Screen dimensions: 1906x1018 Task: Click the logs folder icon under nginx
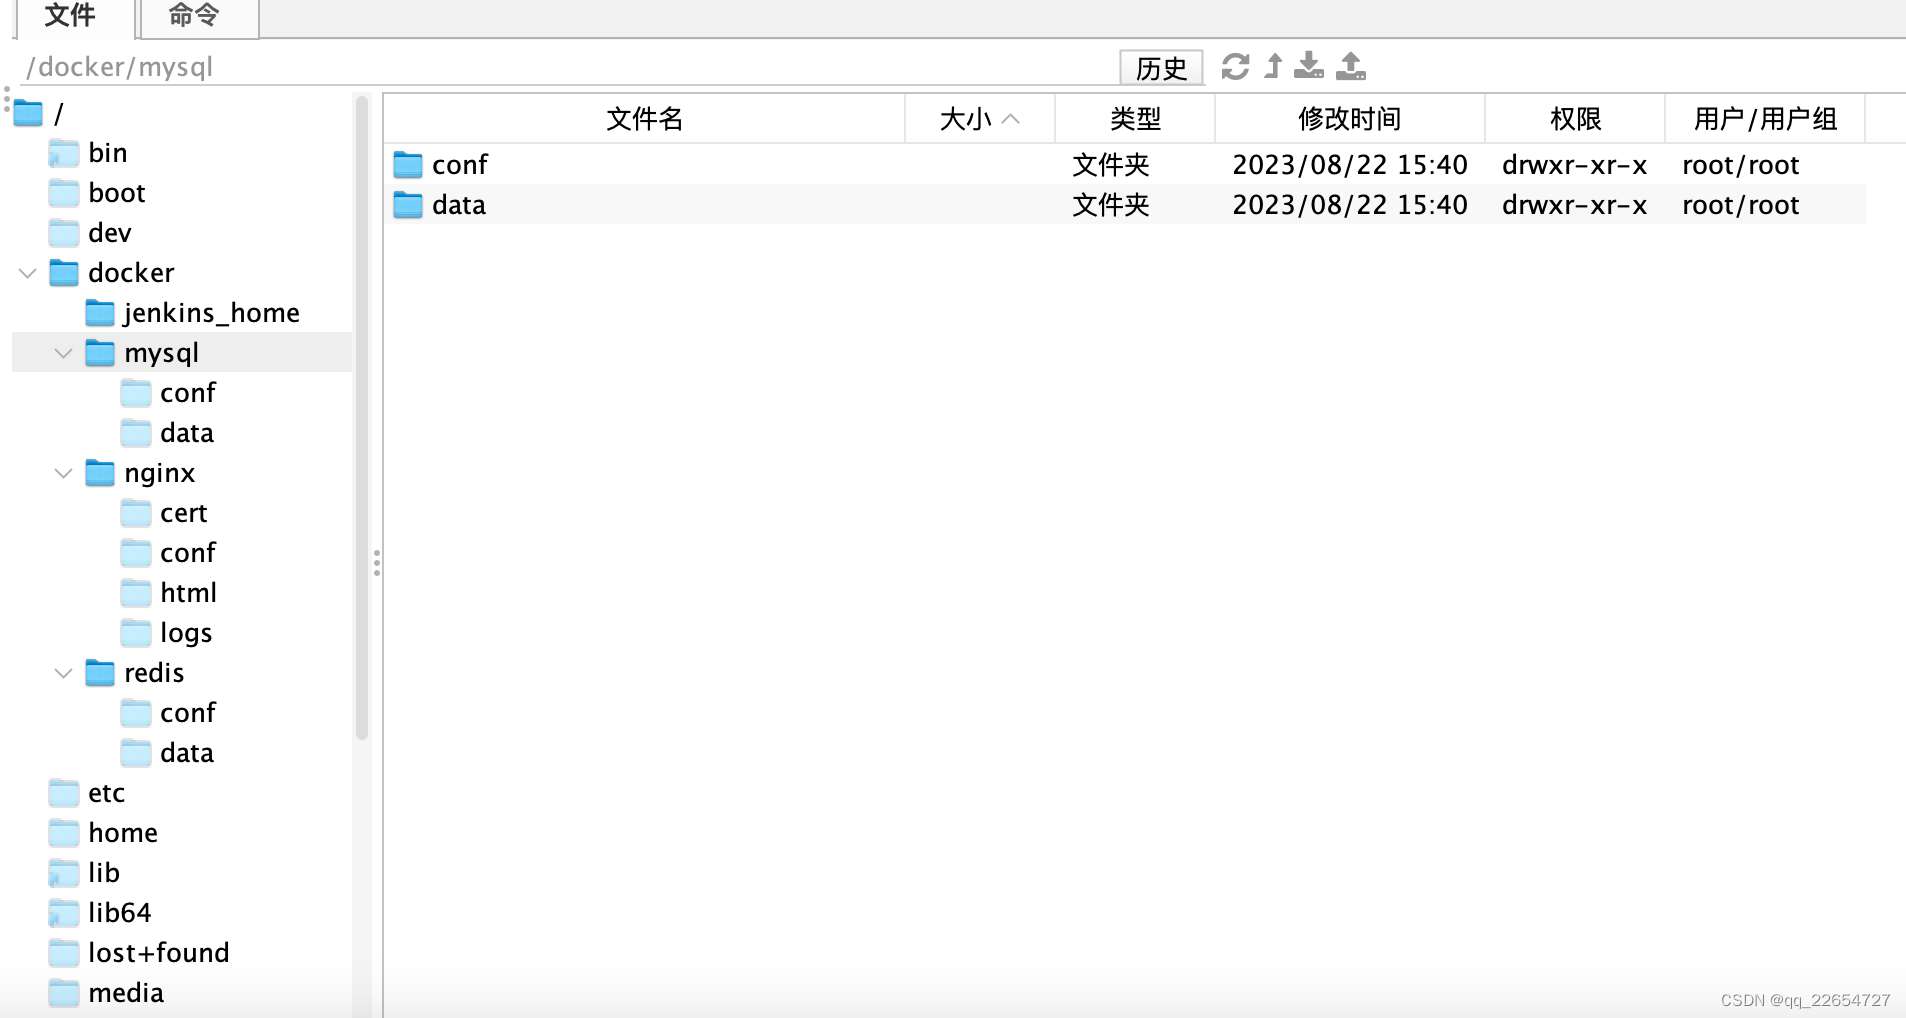(136, 633)
